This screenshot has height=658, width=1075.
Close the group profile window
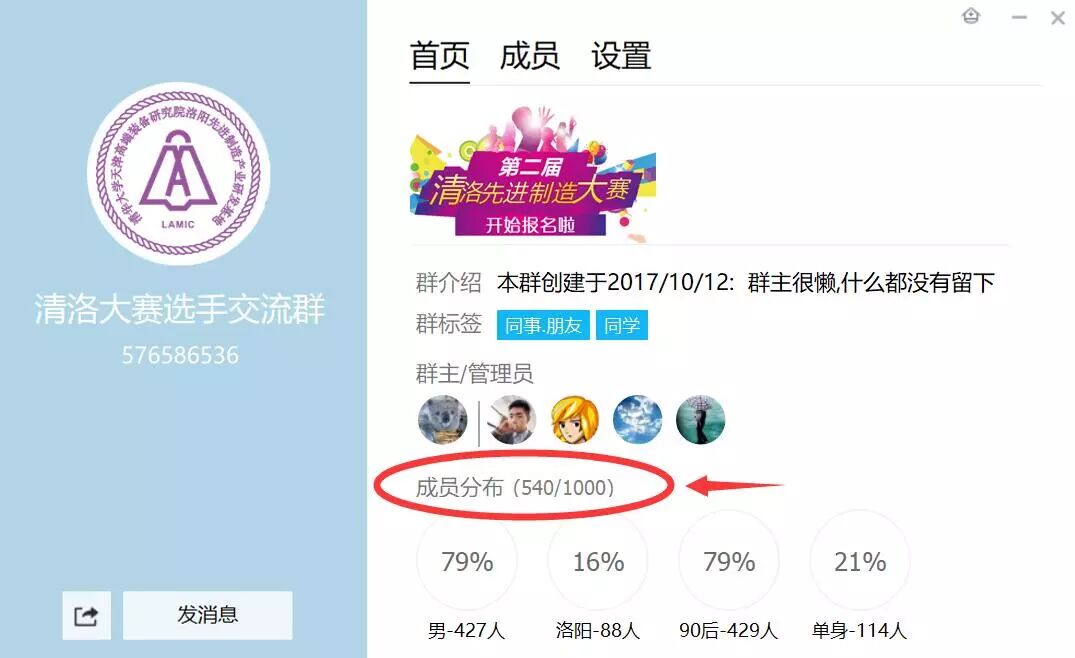[x=1058, y=18]
